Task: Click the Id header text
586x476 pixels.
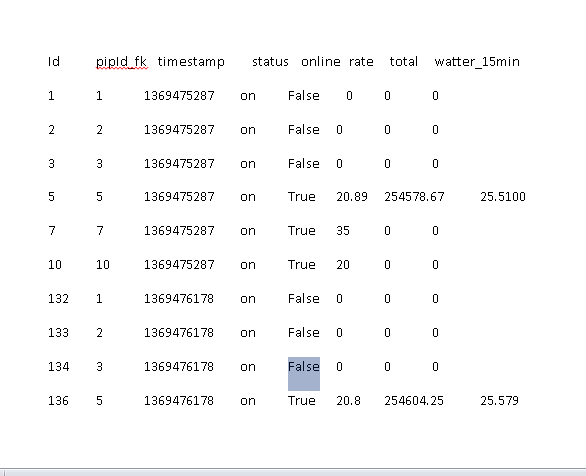Action: point(54,62)
